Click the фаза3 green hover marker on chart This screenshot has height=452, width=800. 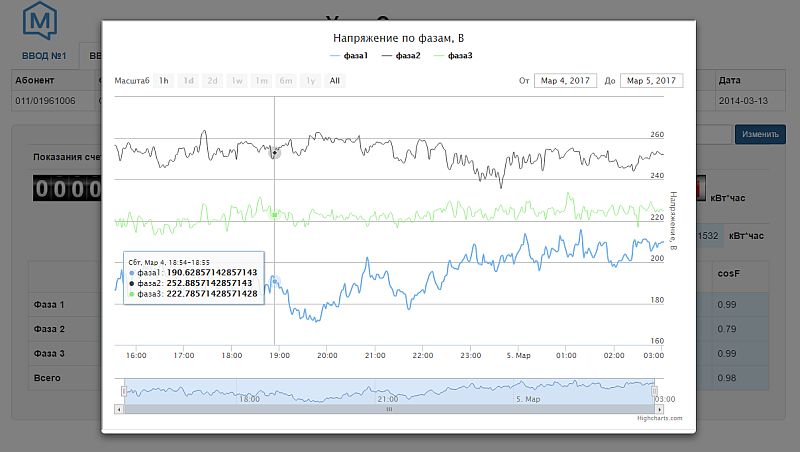point(275,214)
